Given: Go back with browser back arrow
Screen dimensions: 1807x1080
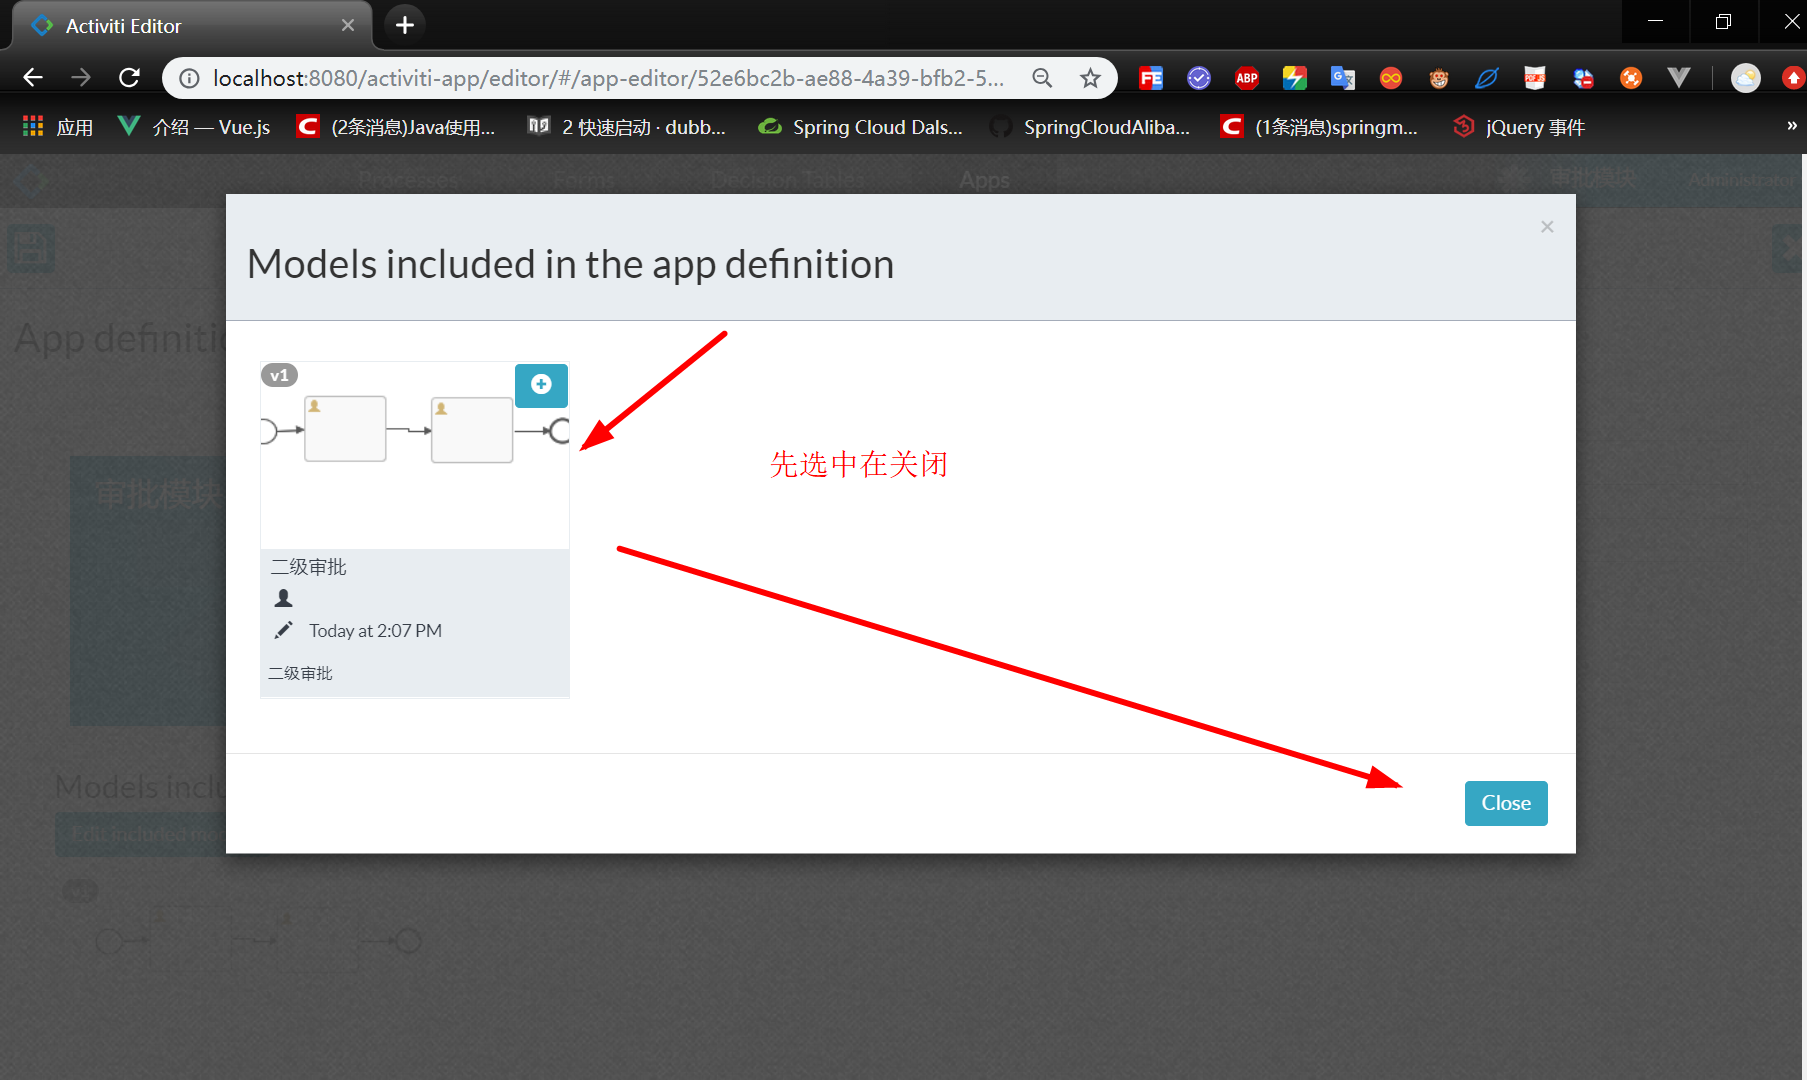Looking at the screenshot, I should pos(33,78).
